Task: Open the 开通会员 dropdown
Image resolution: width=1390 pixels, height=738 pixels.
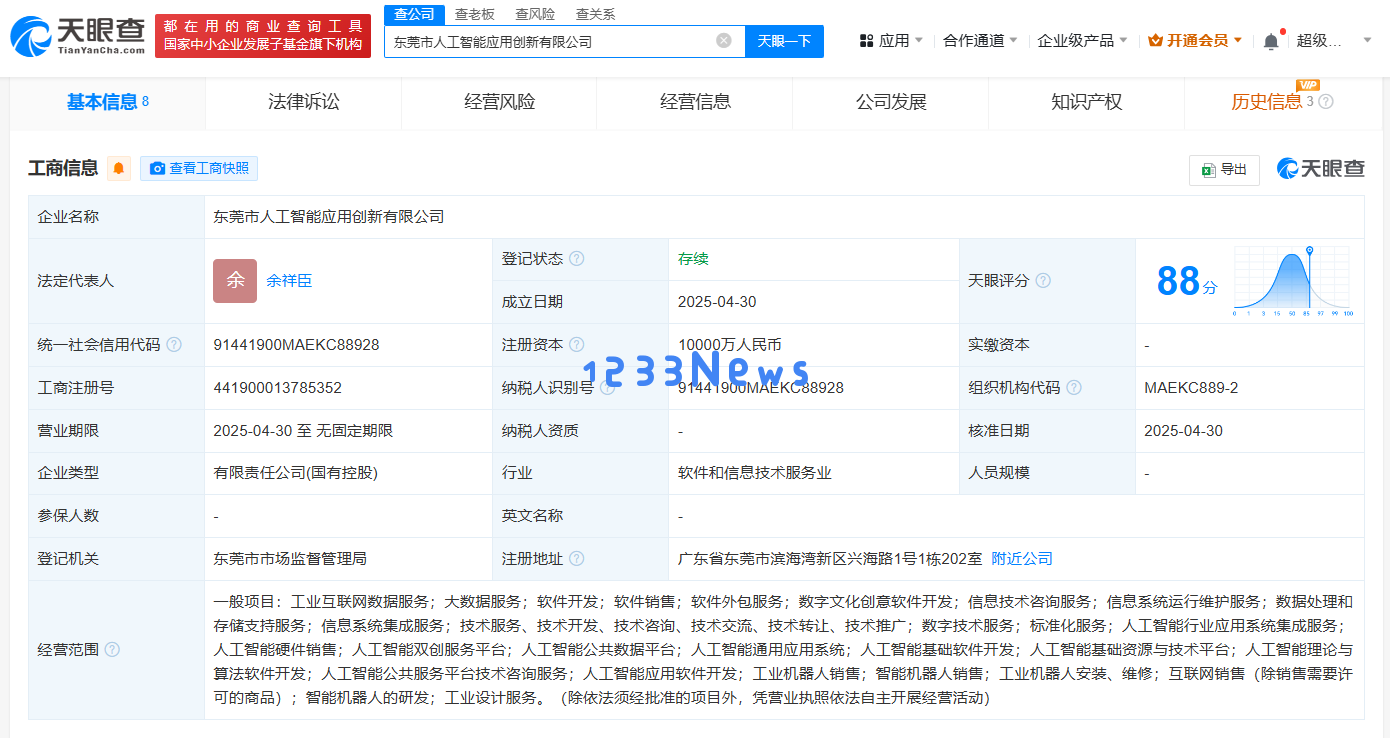Action: (1196, 41)
